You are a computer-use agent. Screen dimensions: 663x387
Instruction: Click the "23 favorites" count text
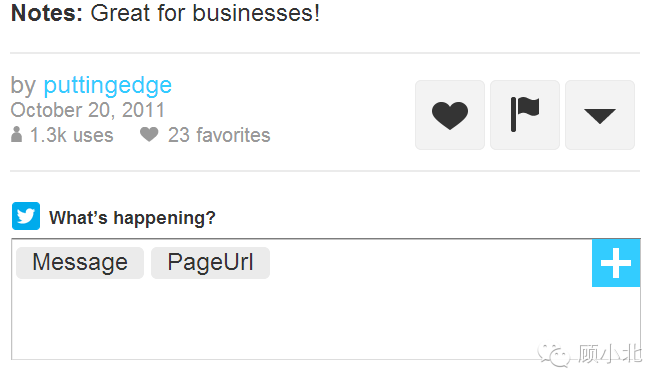[x=219, y=135]
